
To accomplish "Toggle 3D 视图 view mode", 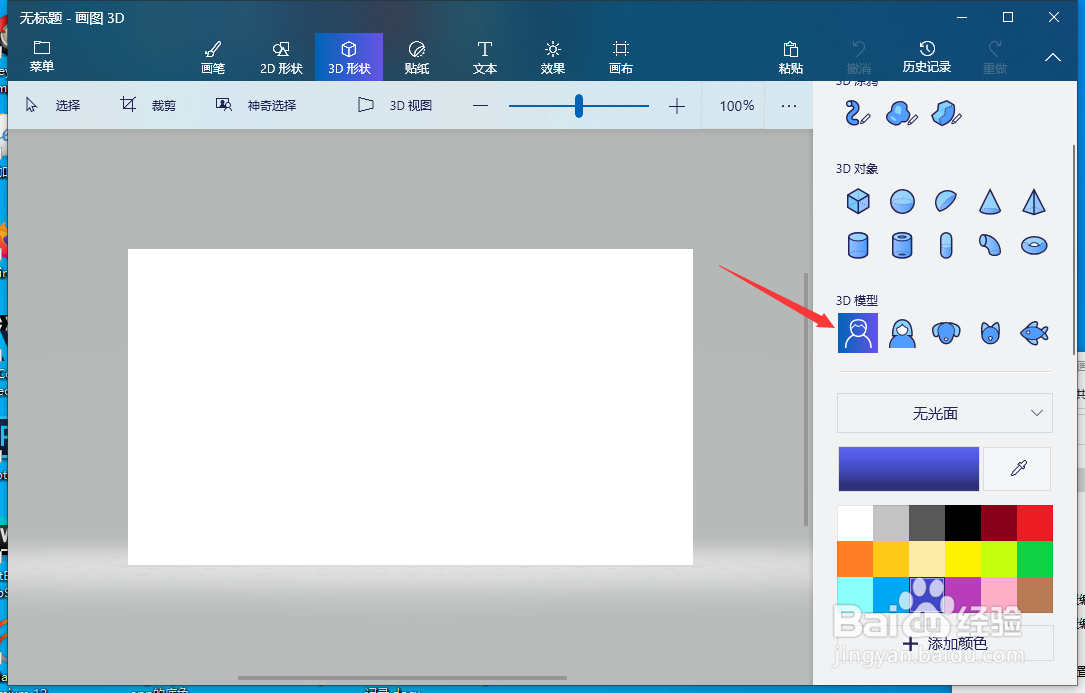I will coord(395,105).
